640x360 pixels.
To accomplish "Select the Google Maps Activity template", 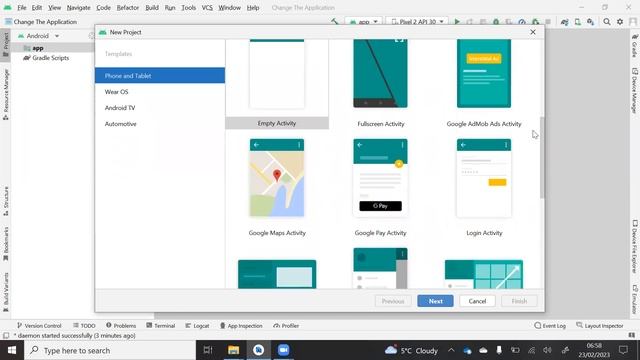I will pos(277,188).
